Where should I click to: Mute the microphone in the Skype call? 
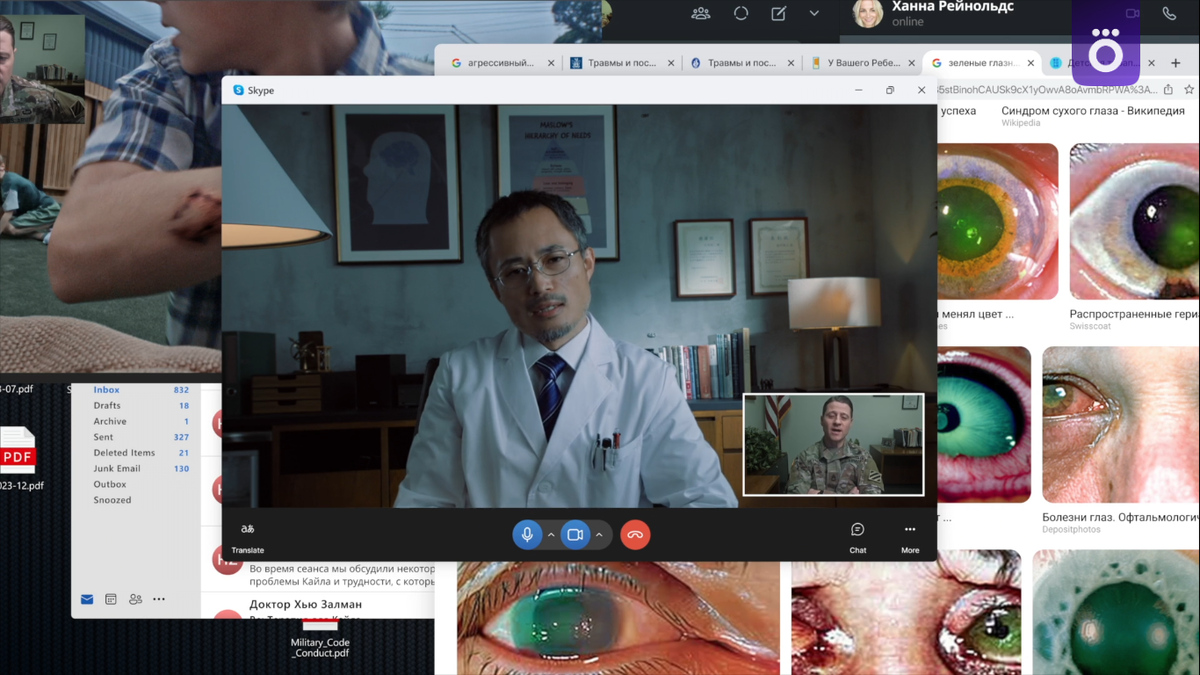[527, 535]
